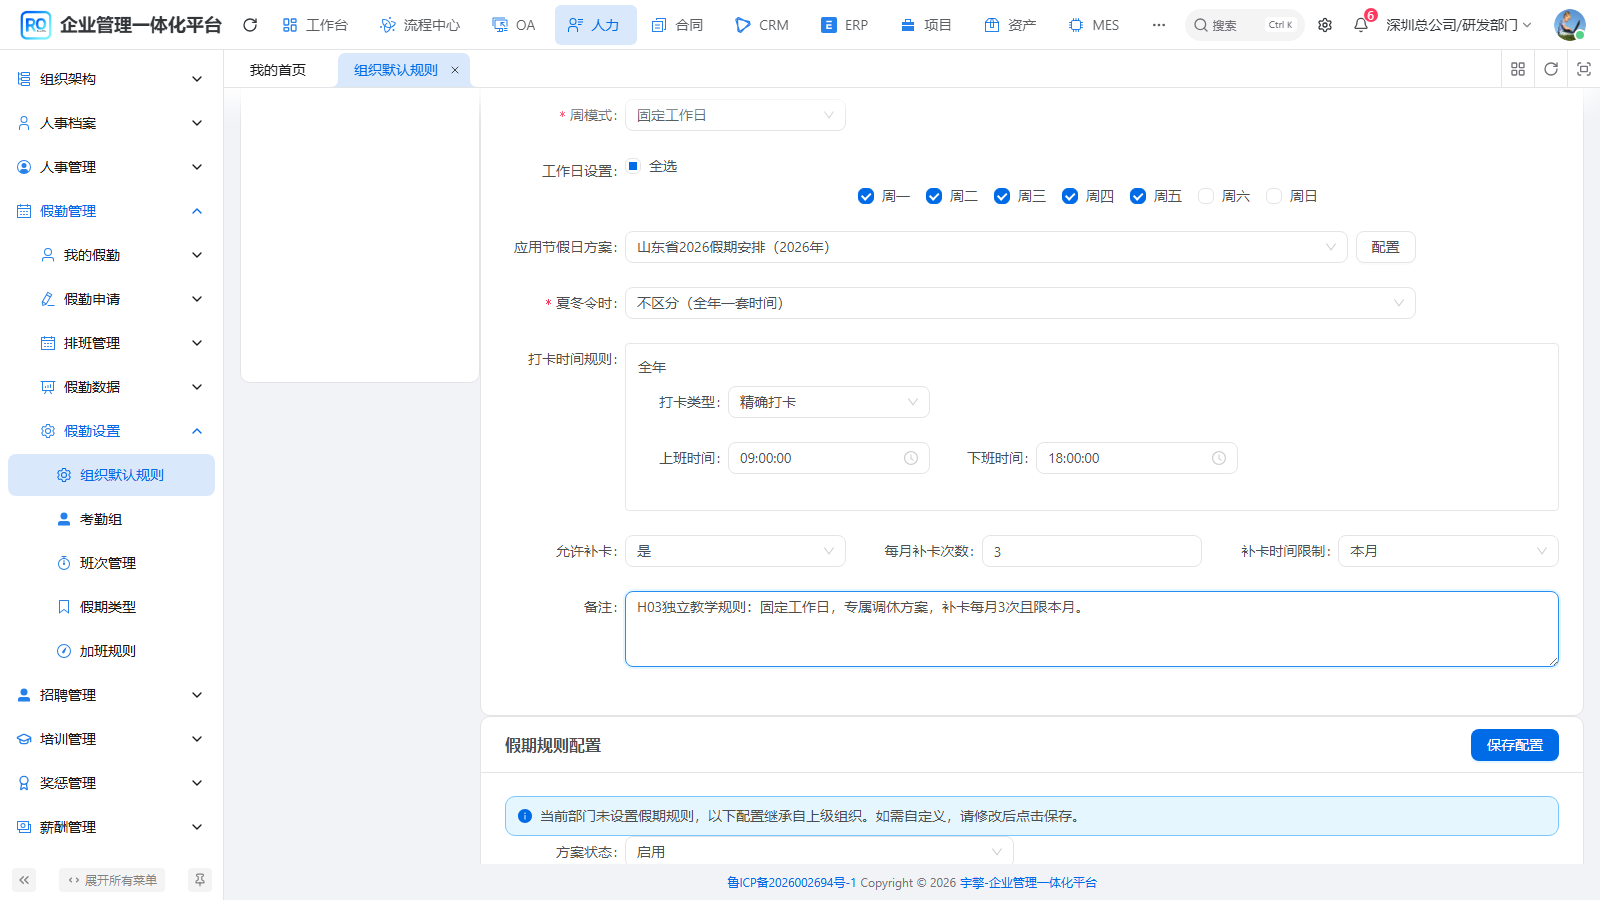
Task: Uncheck the 周五 checkbox
Action: coord(1138,196)
